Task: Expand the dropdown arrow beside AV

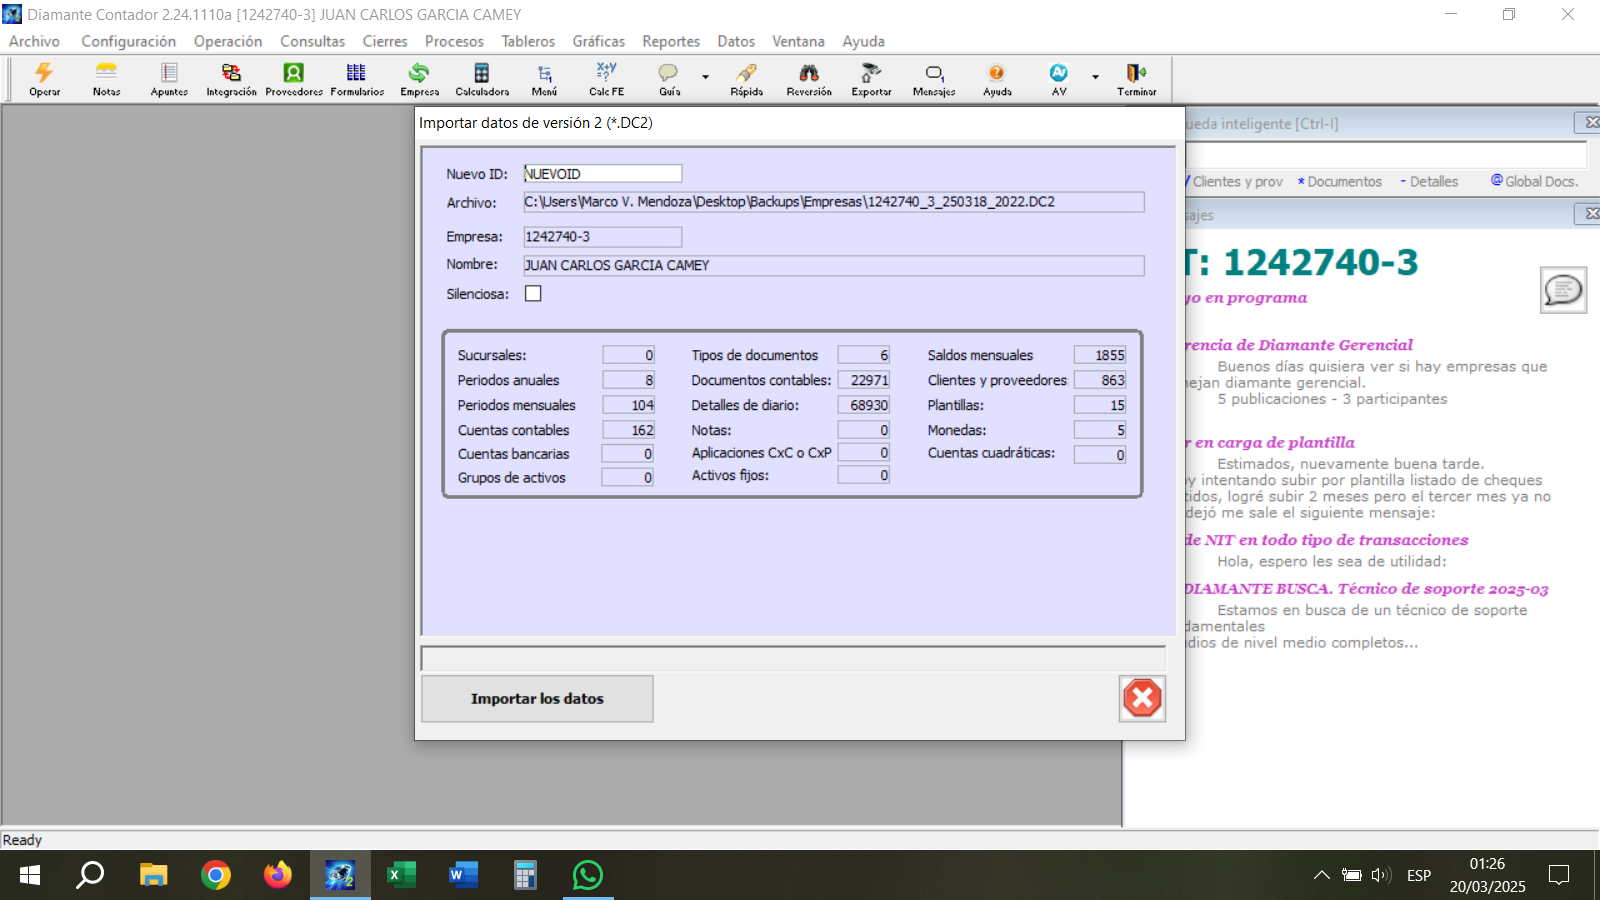Action: [1095, 77]
